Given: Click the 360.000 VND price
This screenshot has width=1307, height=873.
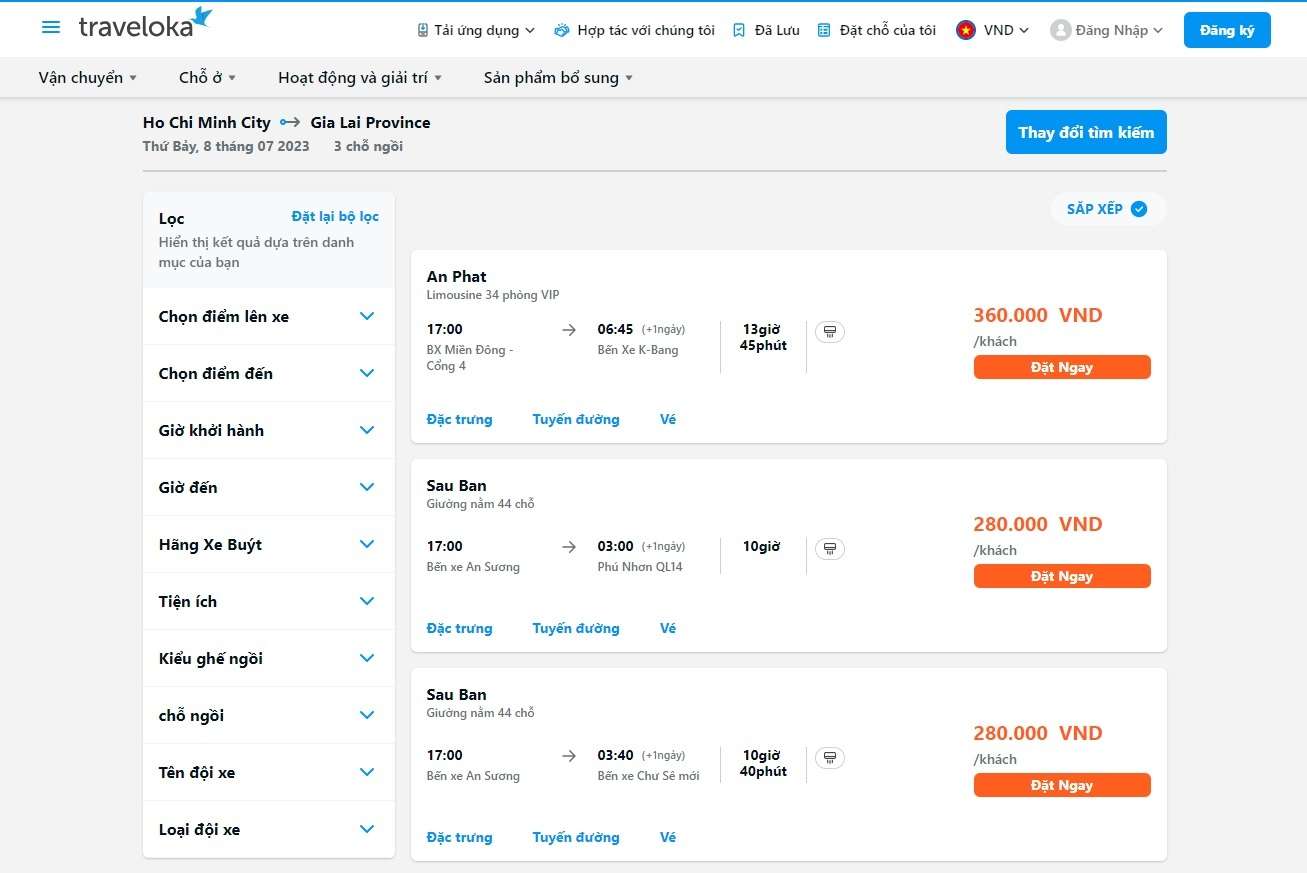Looking at the screenshot, I should click(x=1038, y=315).
